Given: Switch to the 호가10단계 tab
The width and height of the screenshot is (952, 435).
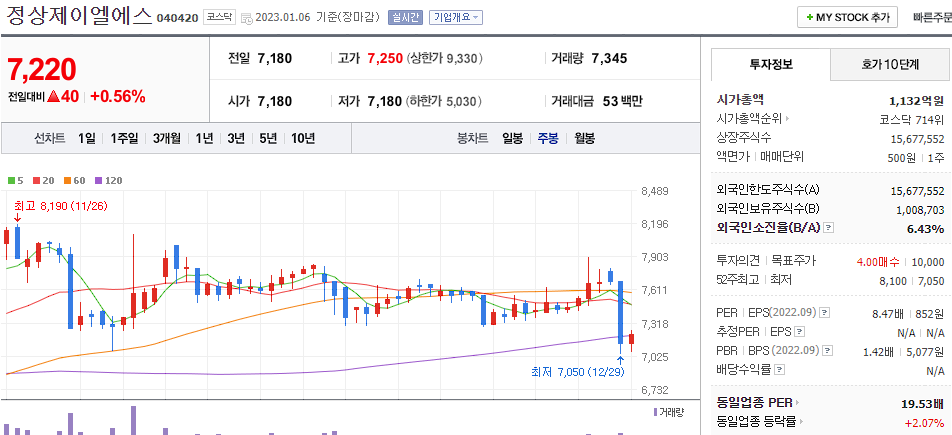Looking at the screenshot, I should (890, 64).
